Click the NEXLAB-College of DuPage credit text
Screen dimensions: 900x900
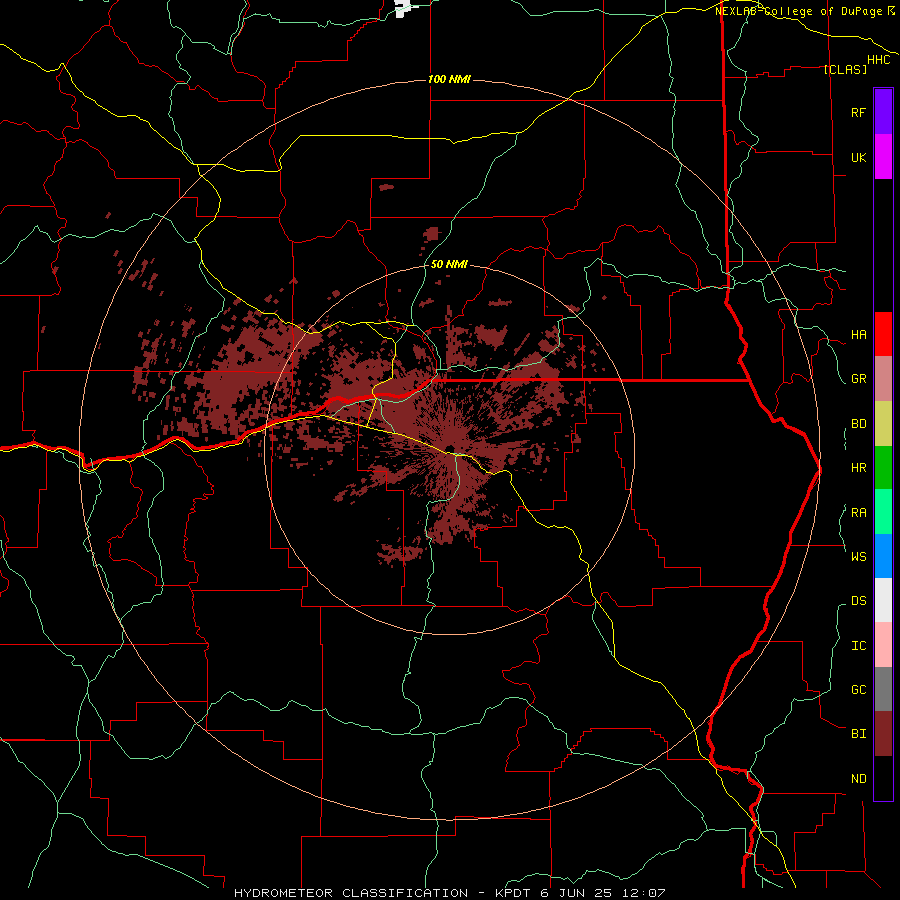[800, 11]
